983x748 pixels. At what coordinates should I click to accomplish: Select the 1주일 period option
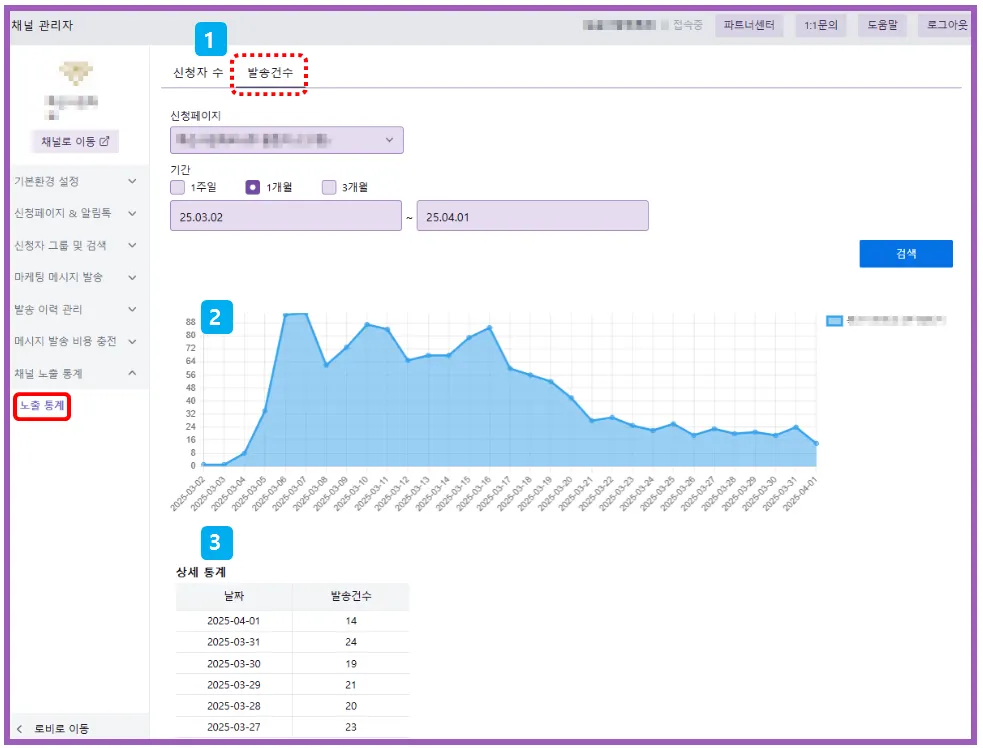pos(178,187)
